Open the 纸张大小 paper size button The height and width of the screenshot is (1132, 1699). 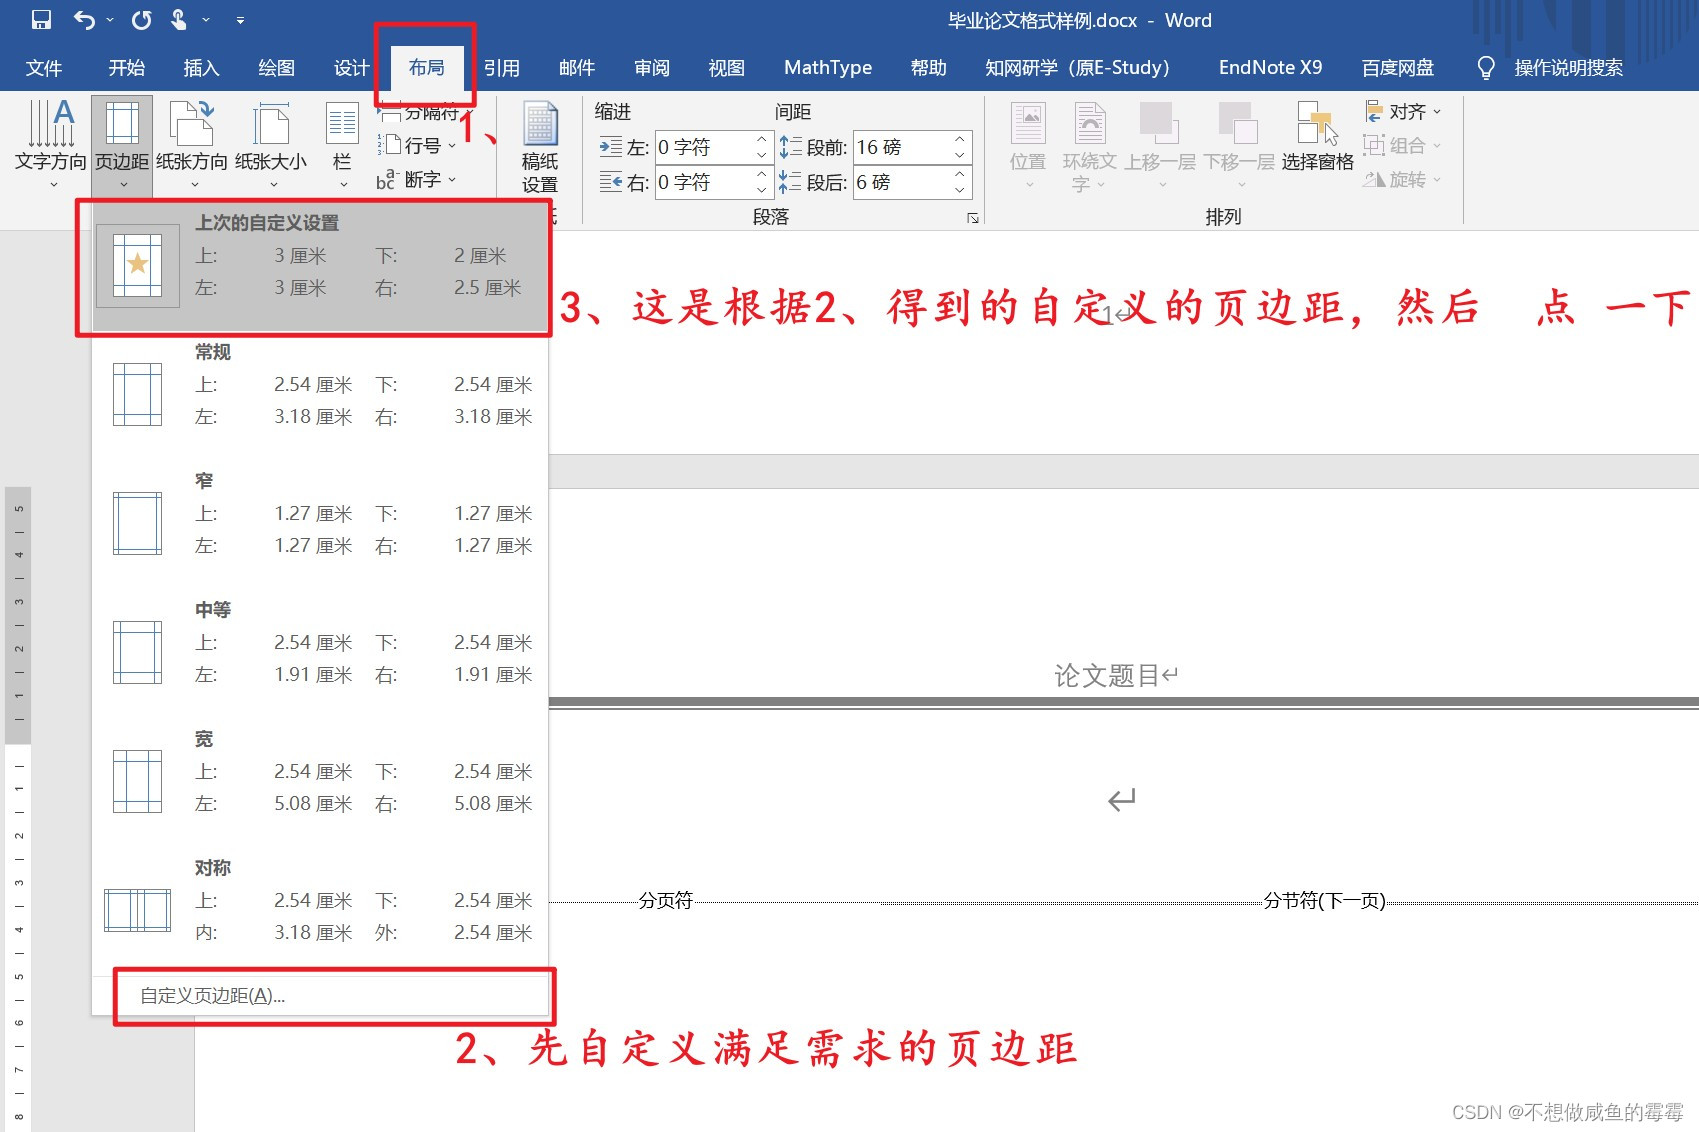coord(271,143)
